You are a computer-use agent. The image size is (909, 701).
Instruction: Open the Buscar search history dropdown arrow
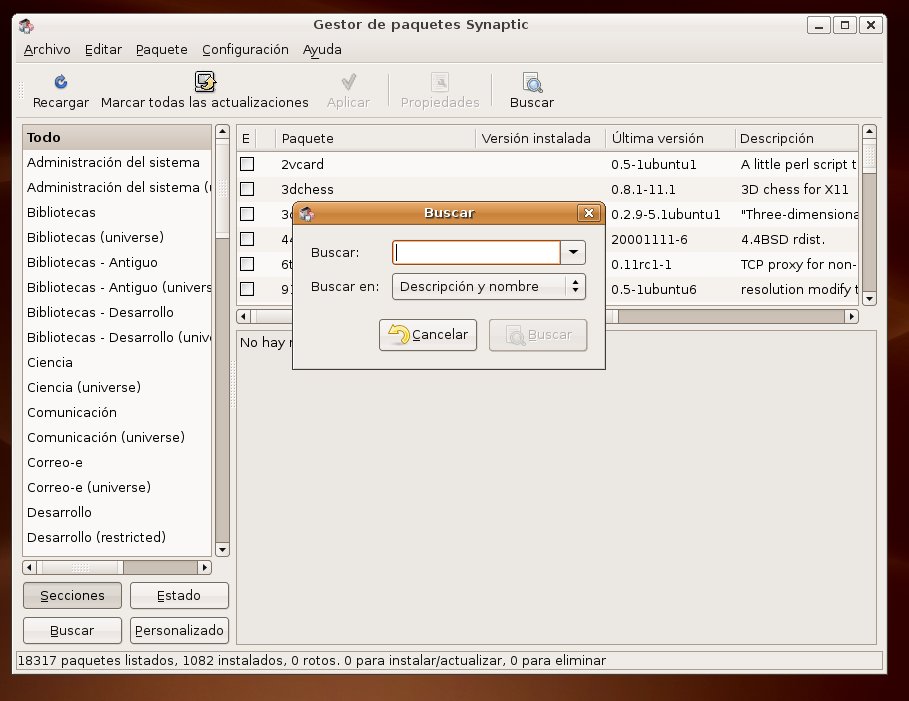tap(573, 252)
